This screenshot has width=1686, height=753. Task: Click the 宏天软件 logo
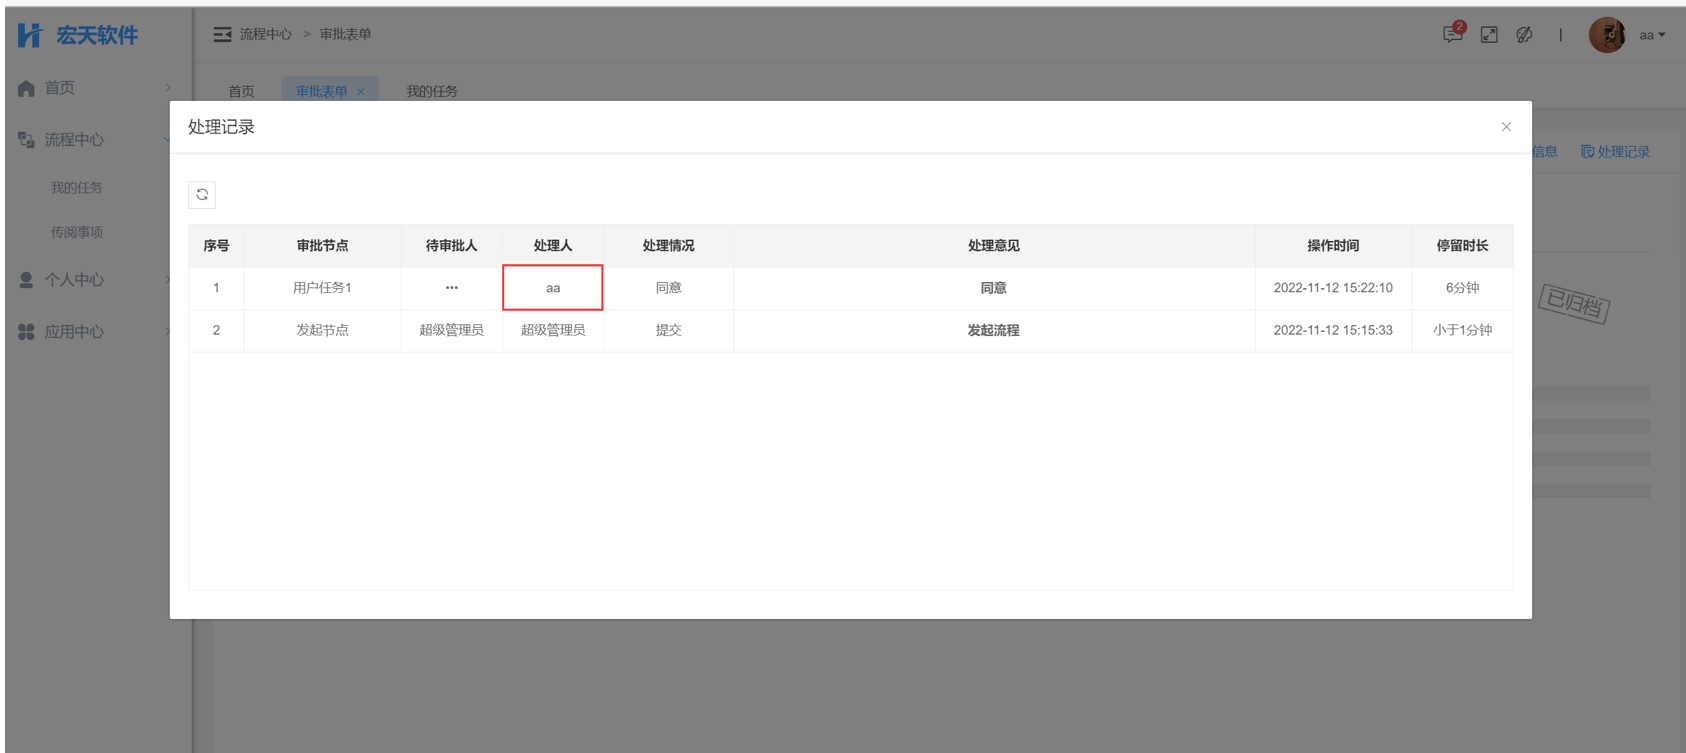pyautogui.click(x=78, y=35)
